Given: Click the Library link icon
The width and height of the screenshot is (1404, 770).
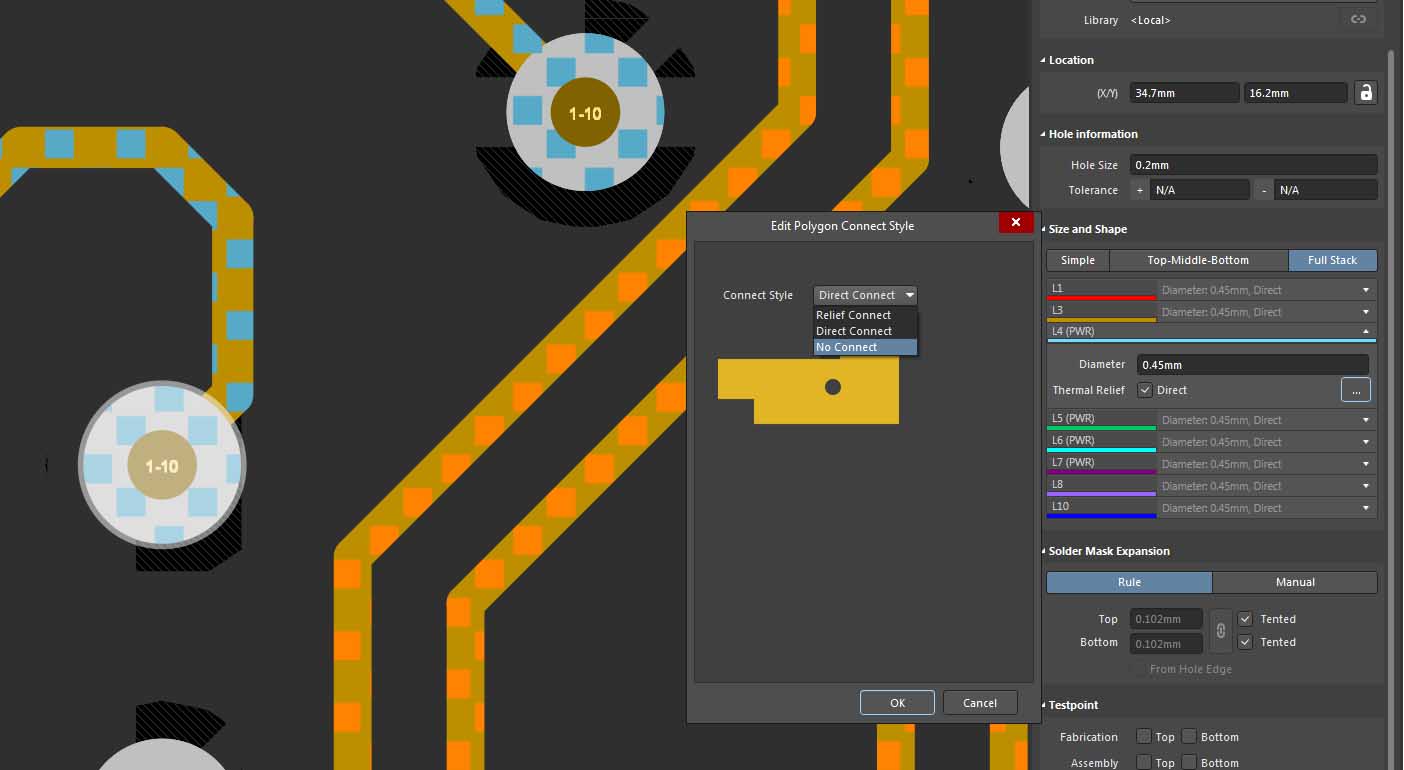Looking at the screenshot, I should click(1358, 19).
